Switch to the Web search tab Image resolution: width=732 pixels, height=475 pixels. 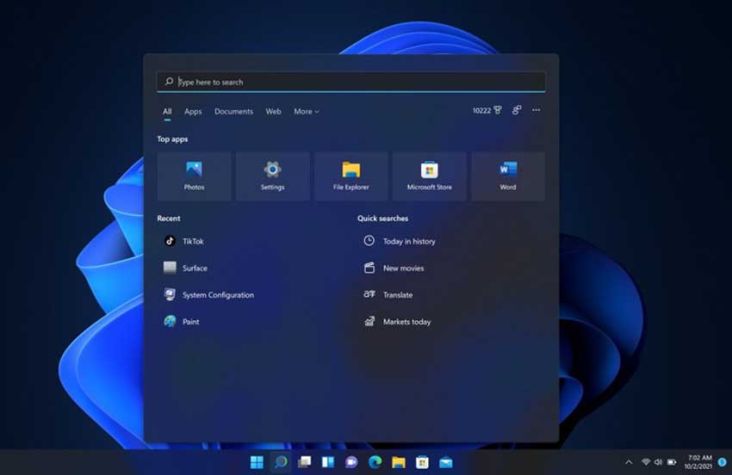click(x=274, y=111)
